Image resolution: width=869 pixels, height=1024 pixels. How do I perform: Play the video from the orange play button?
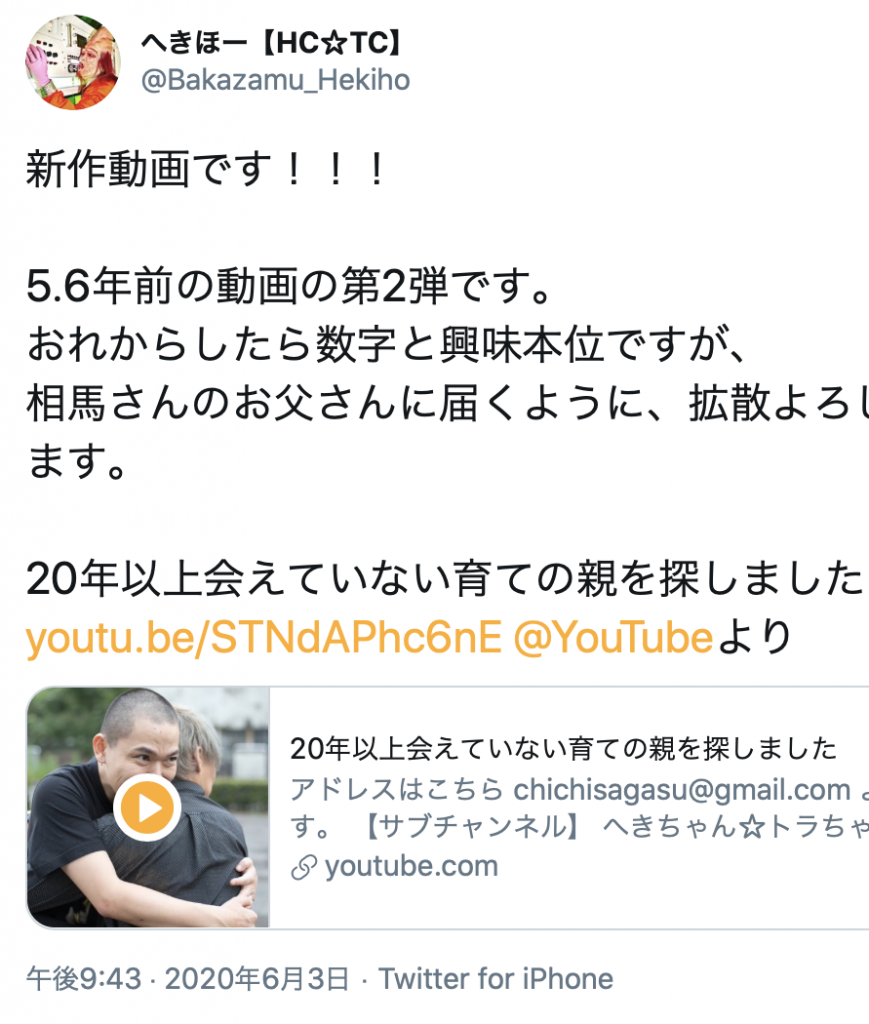(x=147, y=808)
